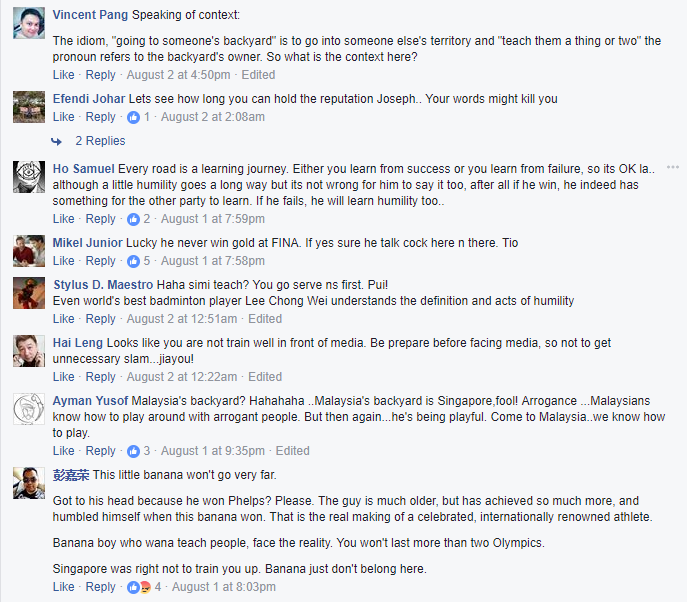Open Hai Leng's profile picture
The height and width of the screenshot is (602, 687).
pos(29,351)
